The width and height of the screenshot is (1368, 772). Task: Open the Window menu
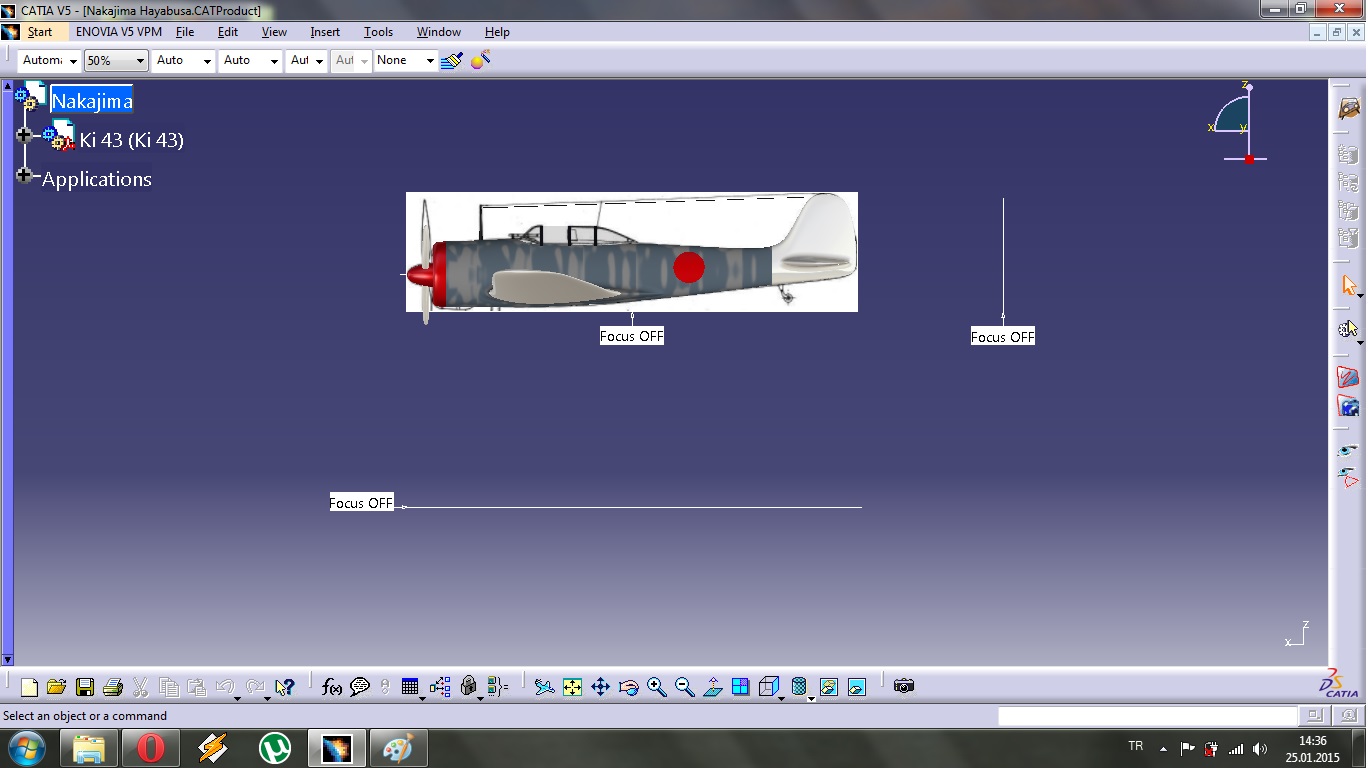(439, 32)
